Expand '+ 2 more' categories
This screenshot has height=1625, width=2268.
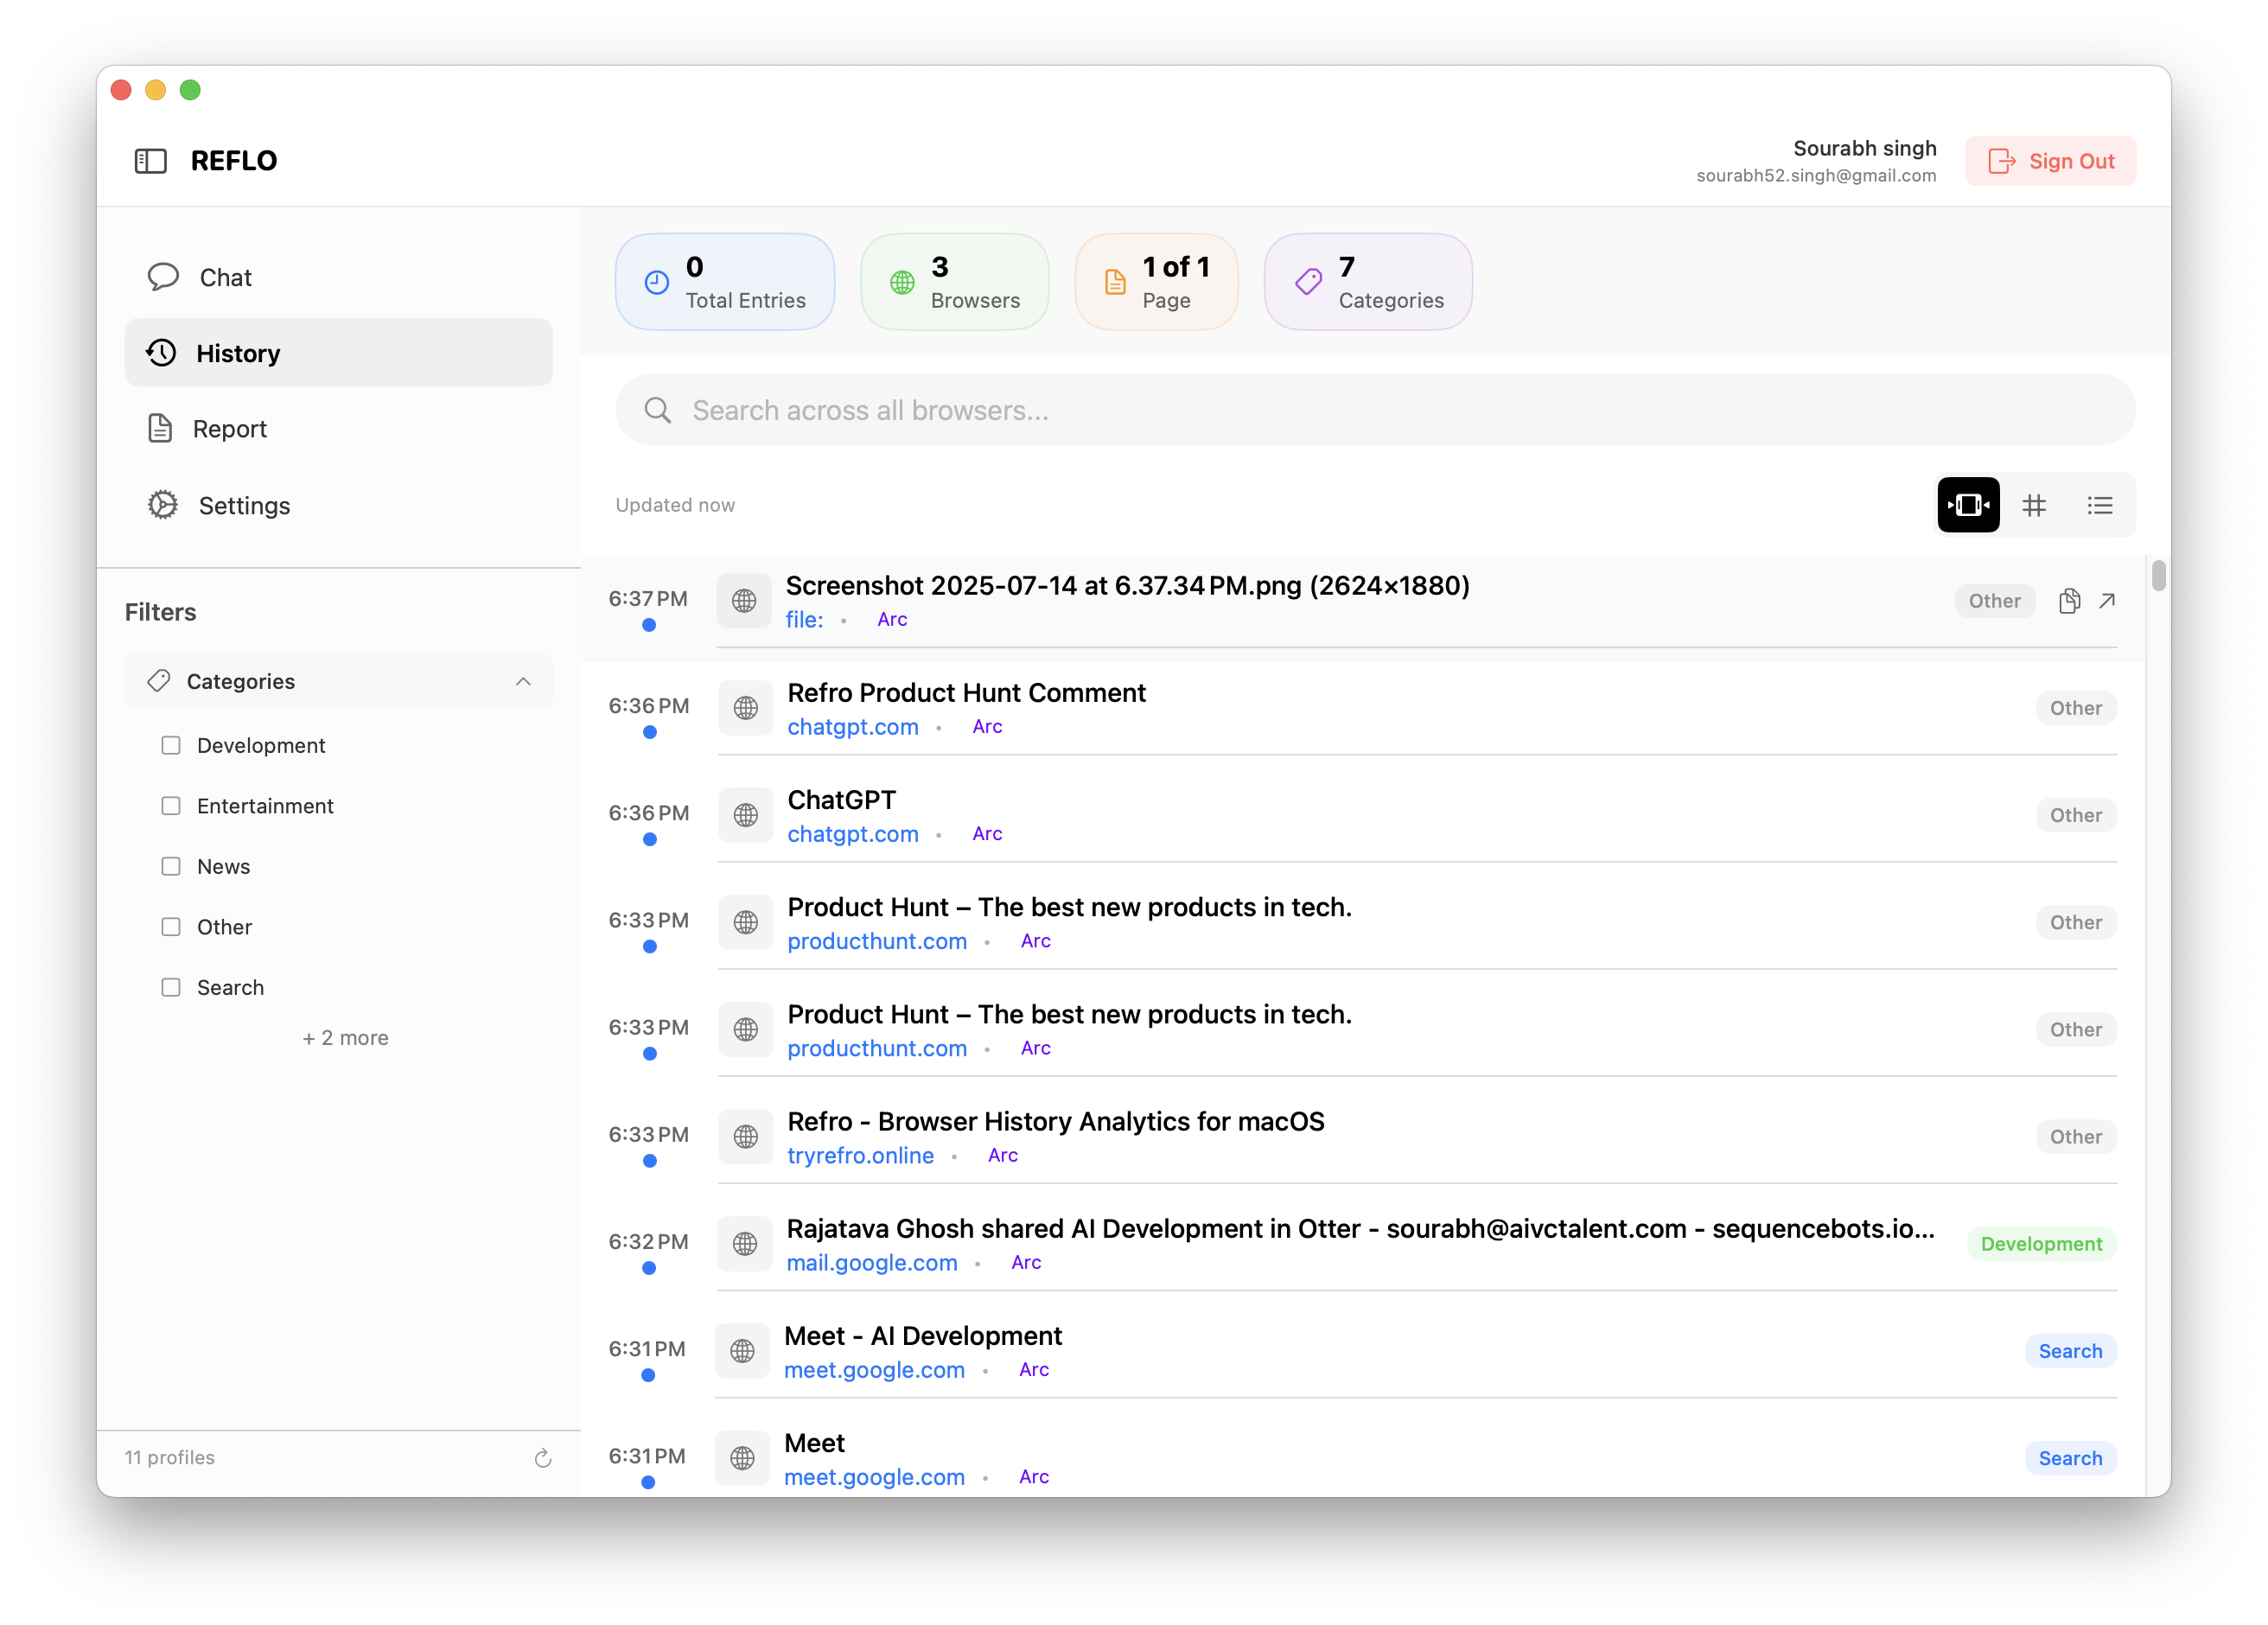tap(345, 1038)
